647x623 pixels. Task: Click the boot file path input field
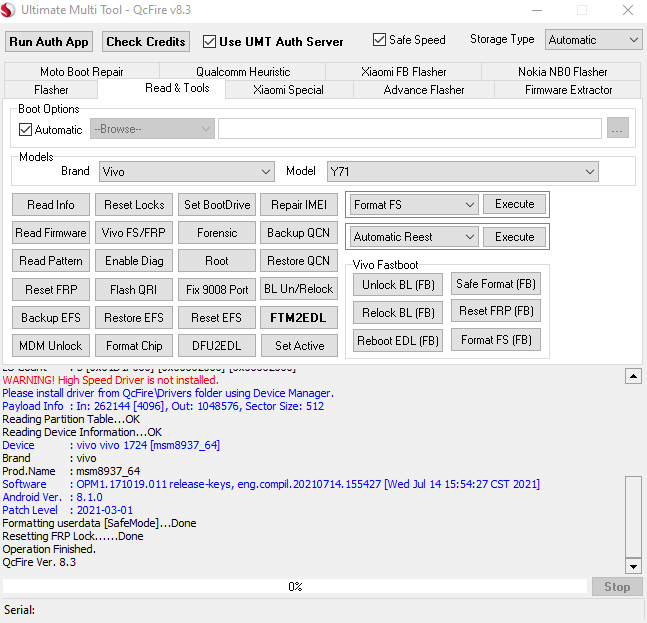(x=410, y=129)
